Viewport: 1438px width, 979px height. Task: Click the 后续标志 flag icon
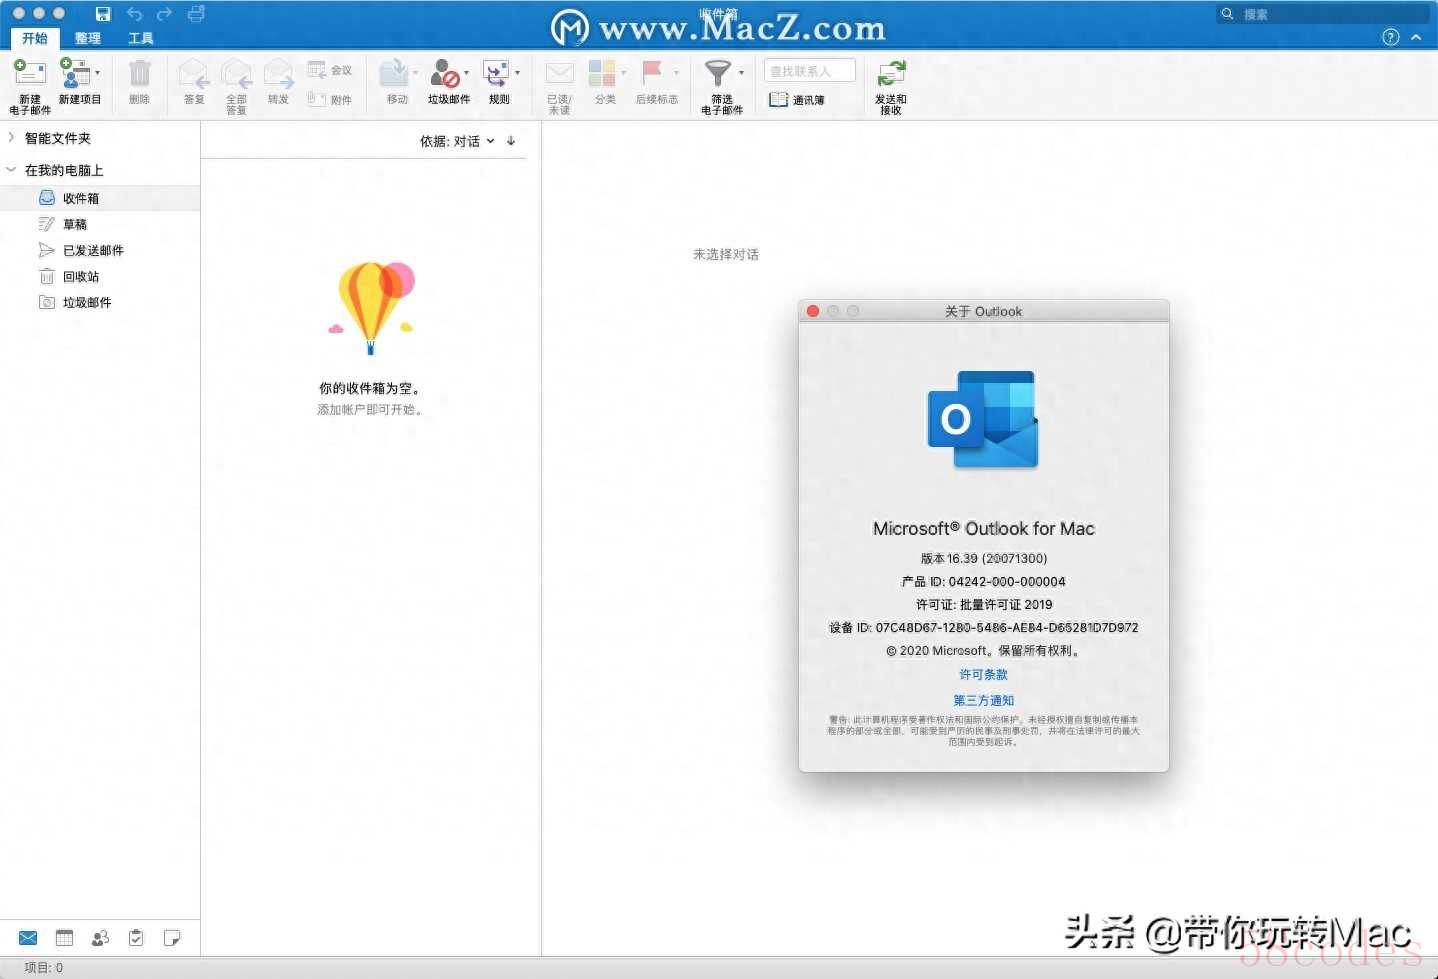[x=652, y=72]
